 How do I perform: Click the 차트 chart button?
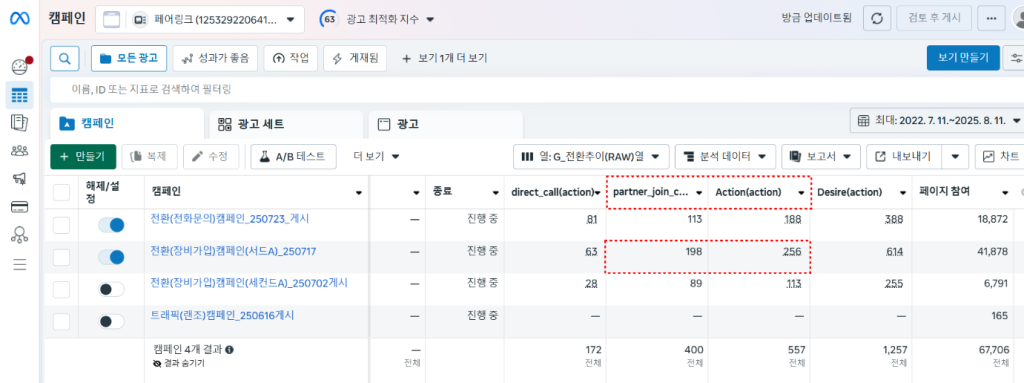(1000, 156)
